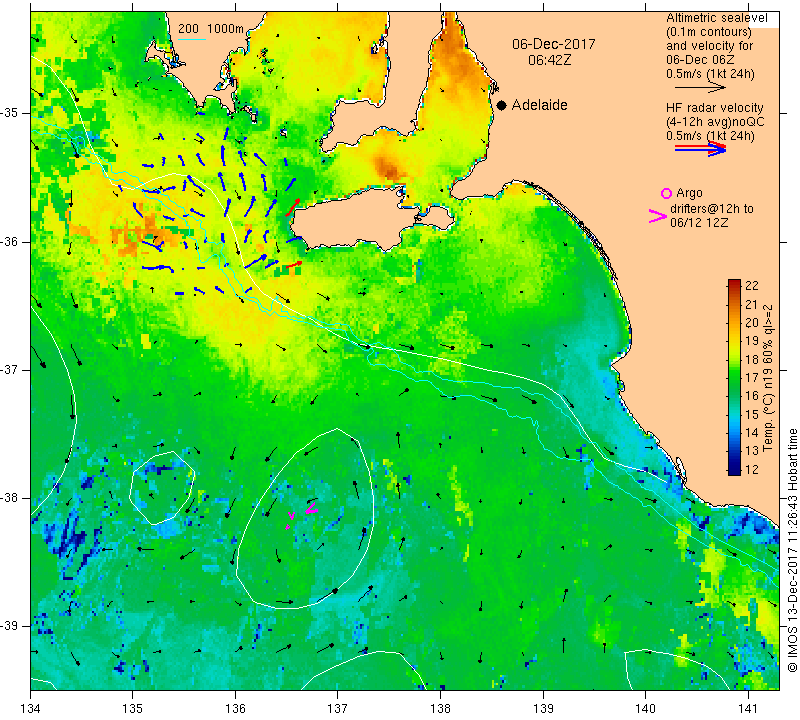Click the longitude label 136

(x=235, y=709)
